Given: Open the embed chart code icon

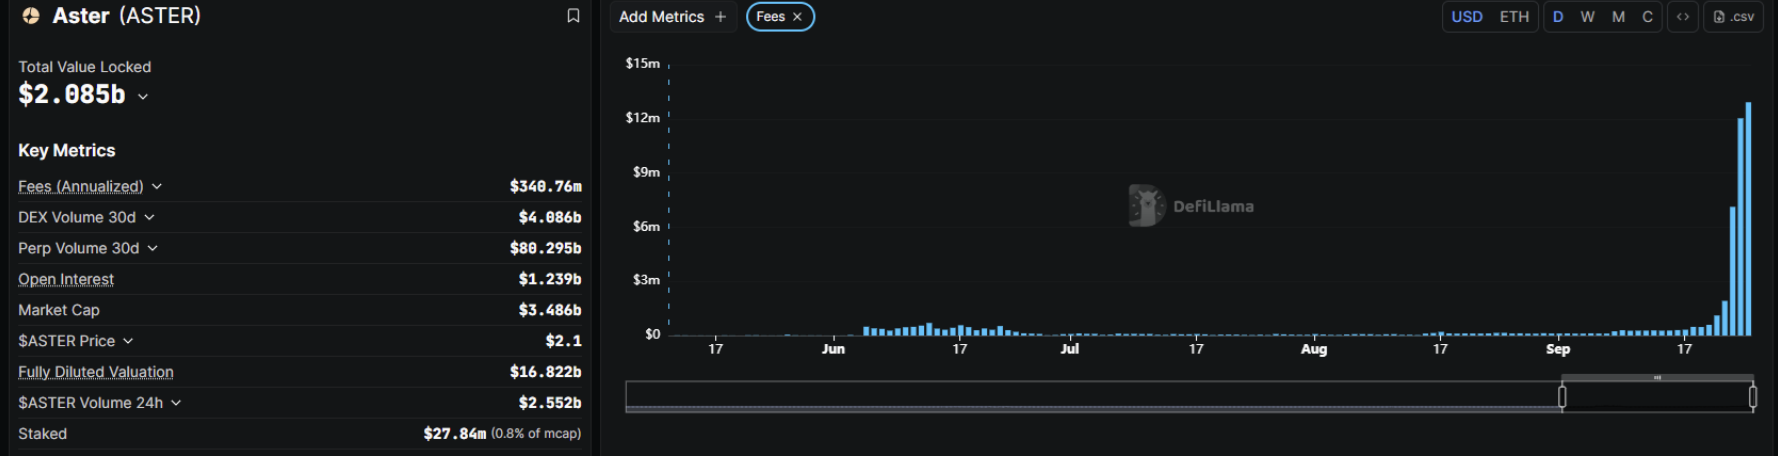Looking at the screenshot, I should coord(1683,17).
